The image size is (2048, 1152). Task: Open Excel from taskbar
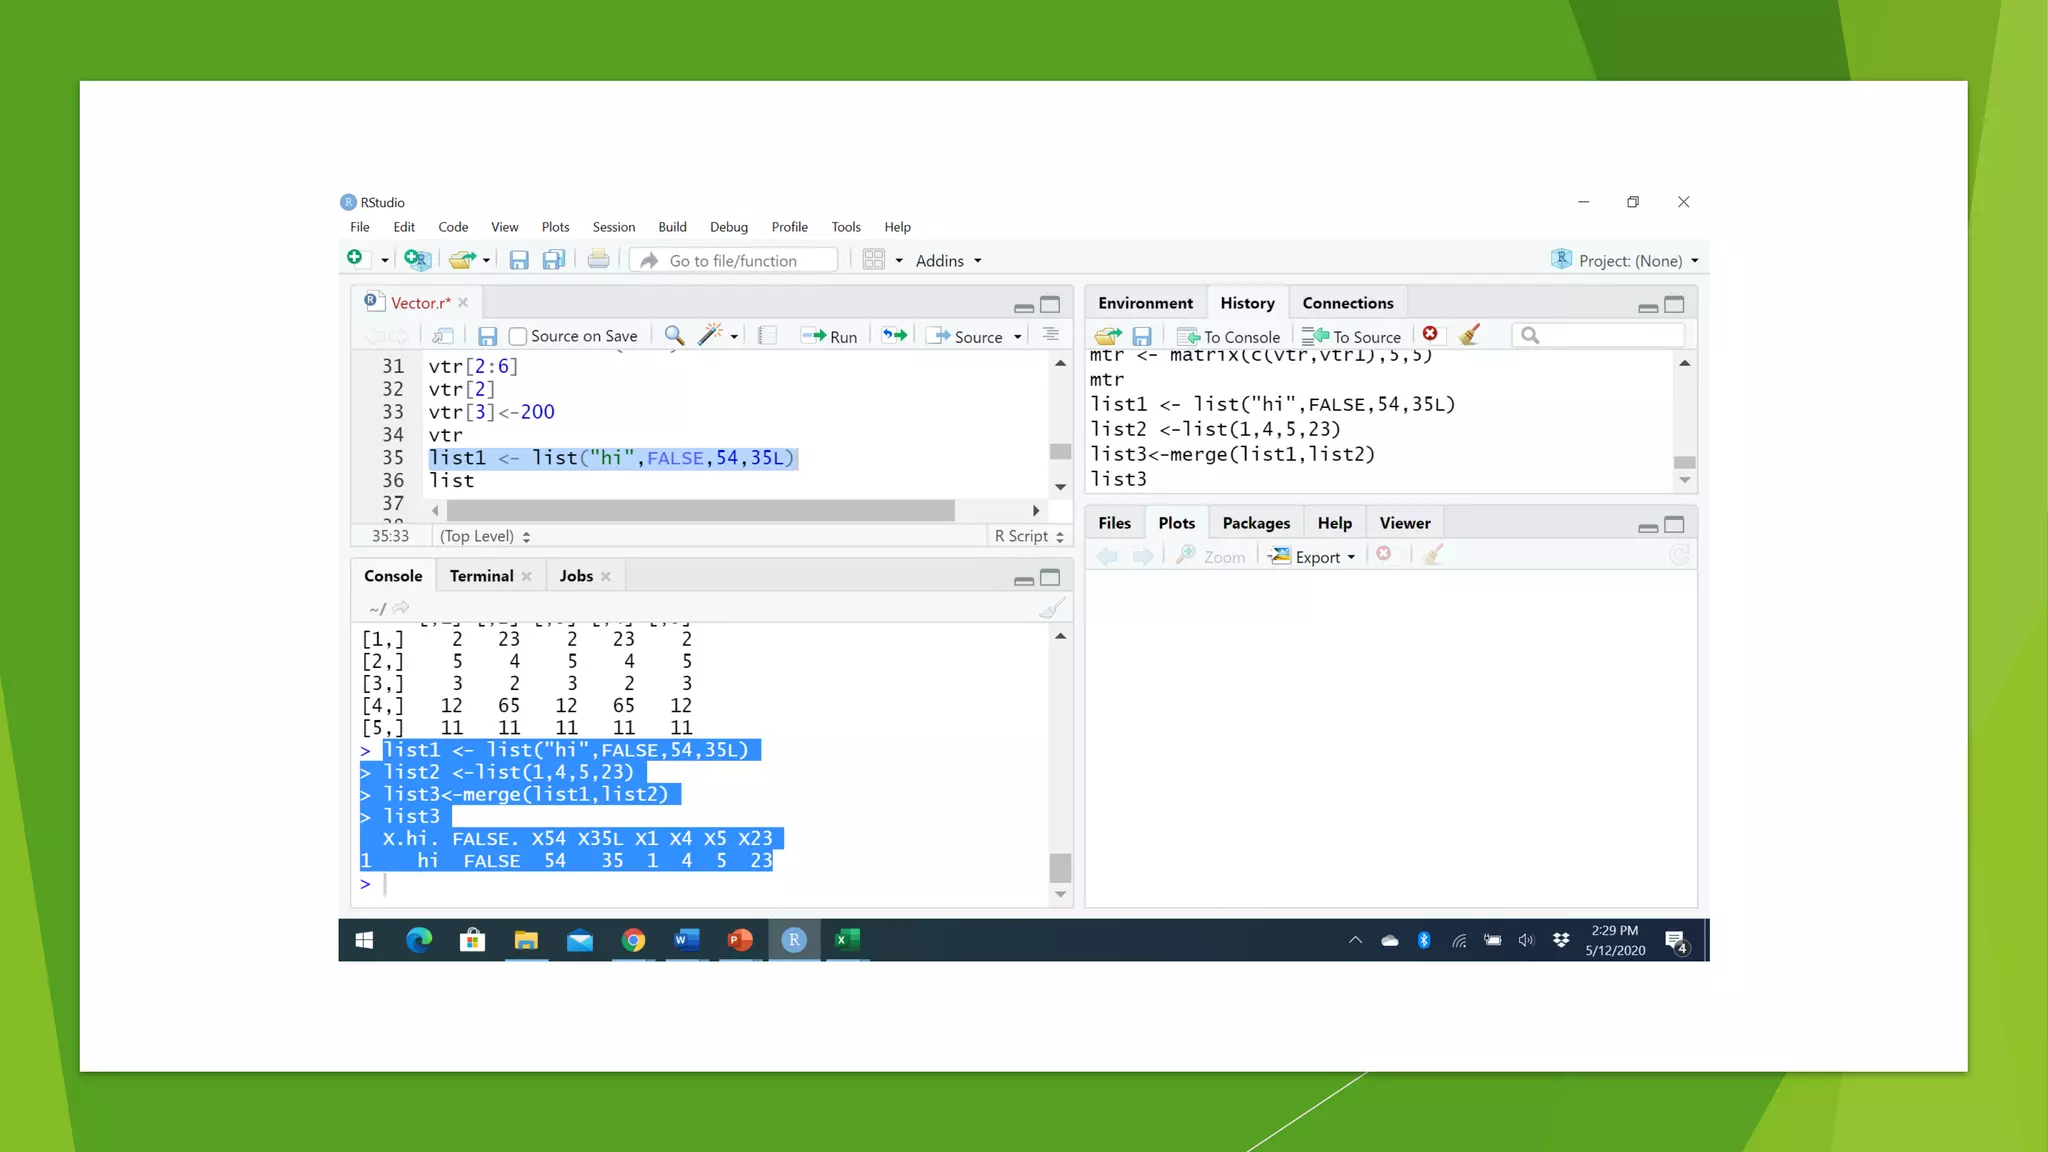point(847,940)
